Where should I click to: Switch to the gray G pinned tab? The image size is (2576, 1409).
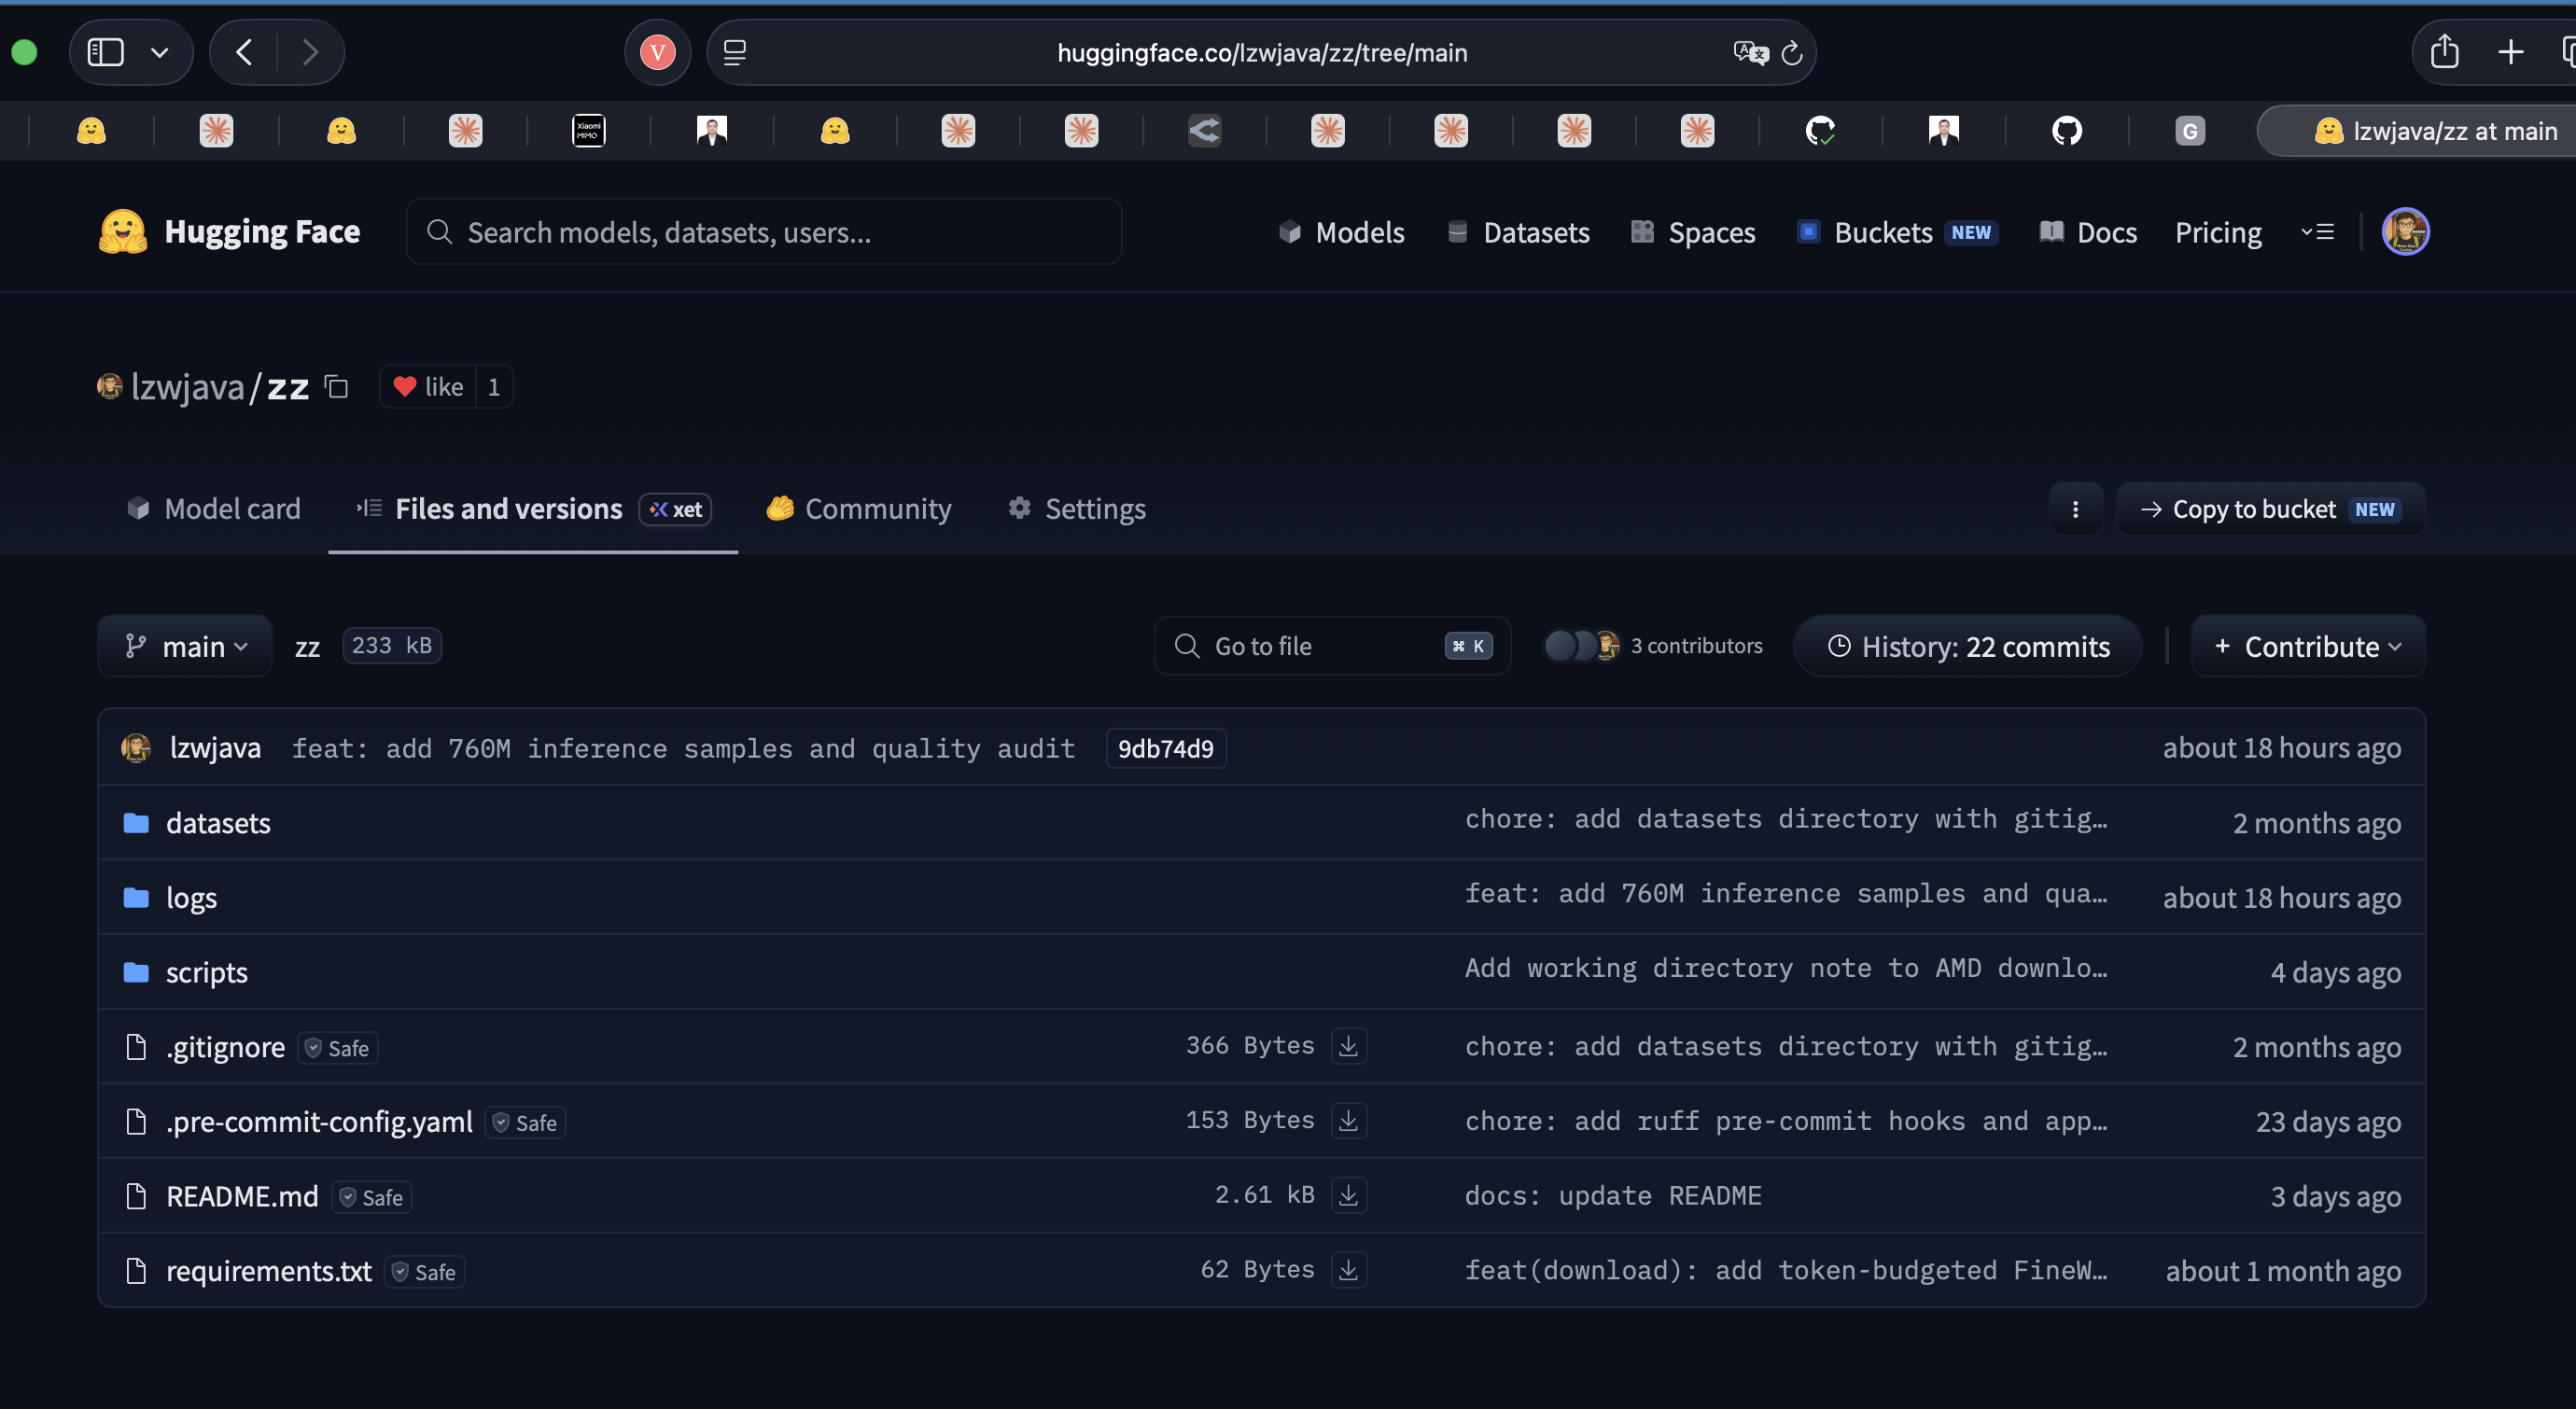tap(2189, 130)
